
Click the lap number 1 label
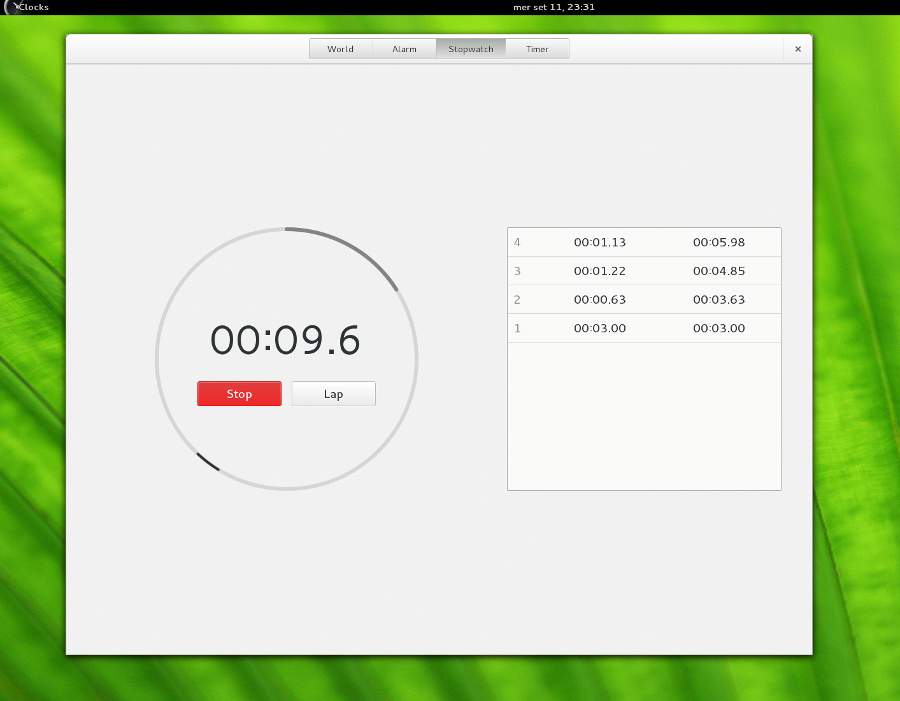tap(517, 328)
